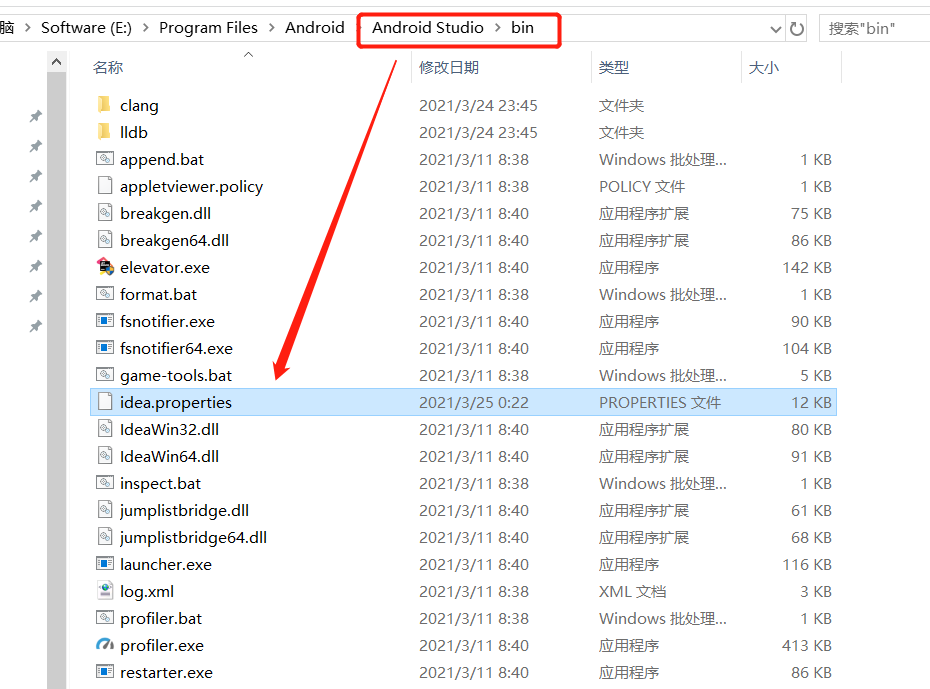Click the bin breadcrumb segment

(522, 28)
